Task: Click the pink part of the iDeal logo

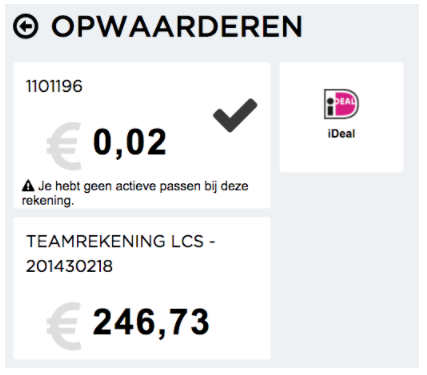Action: tap(347, 104)
